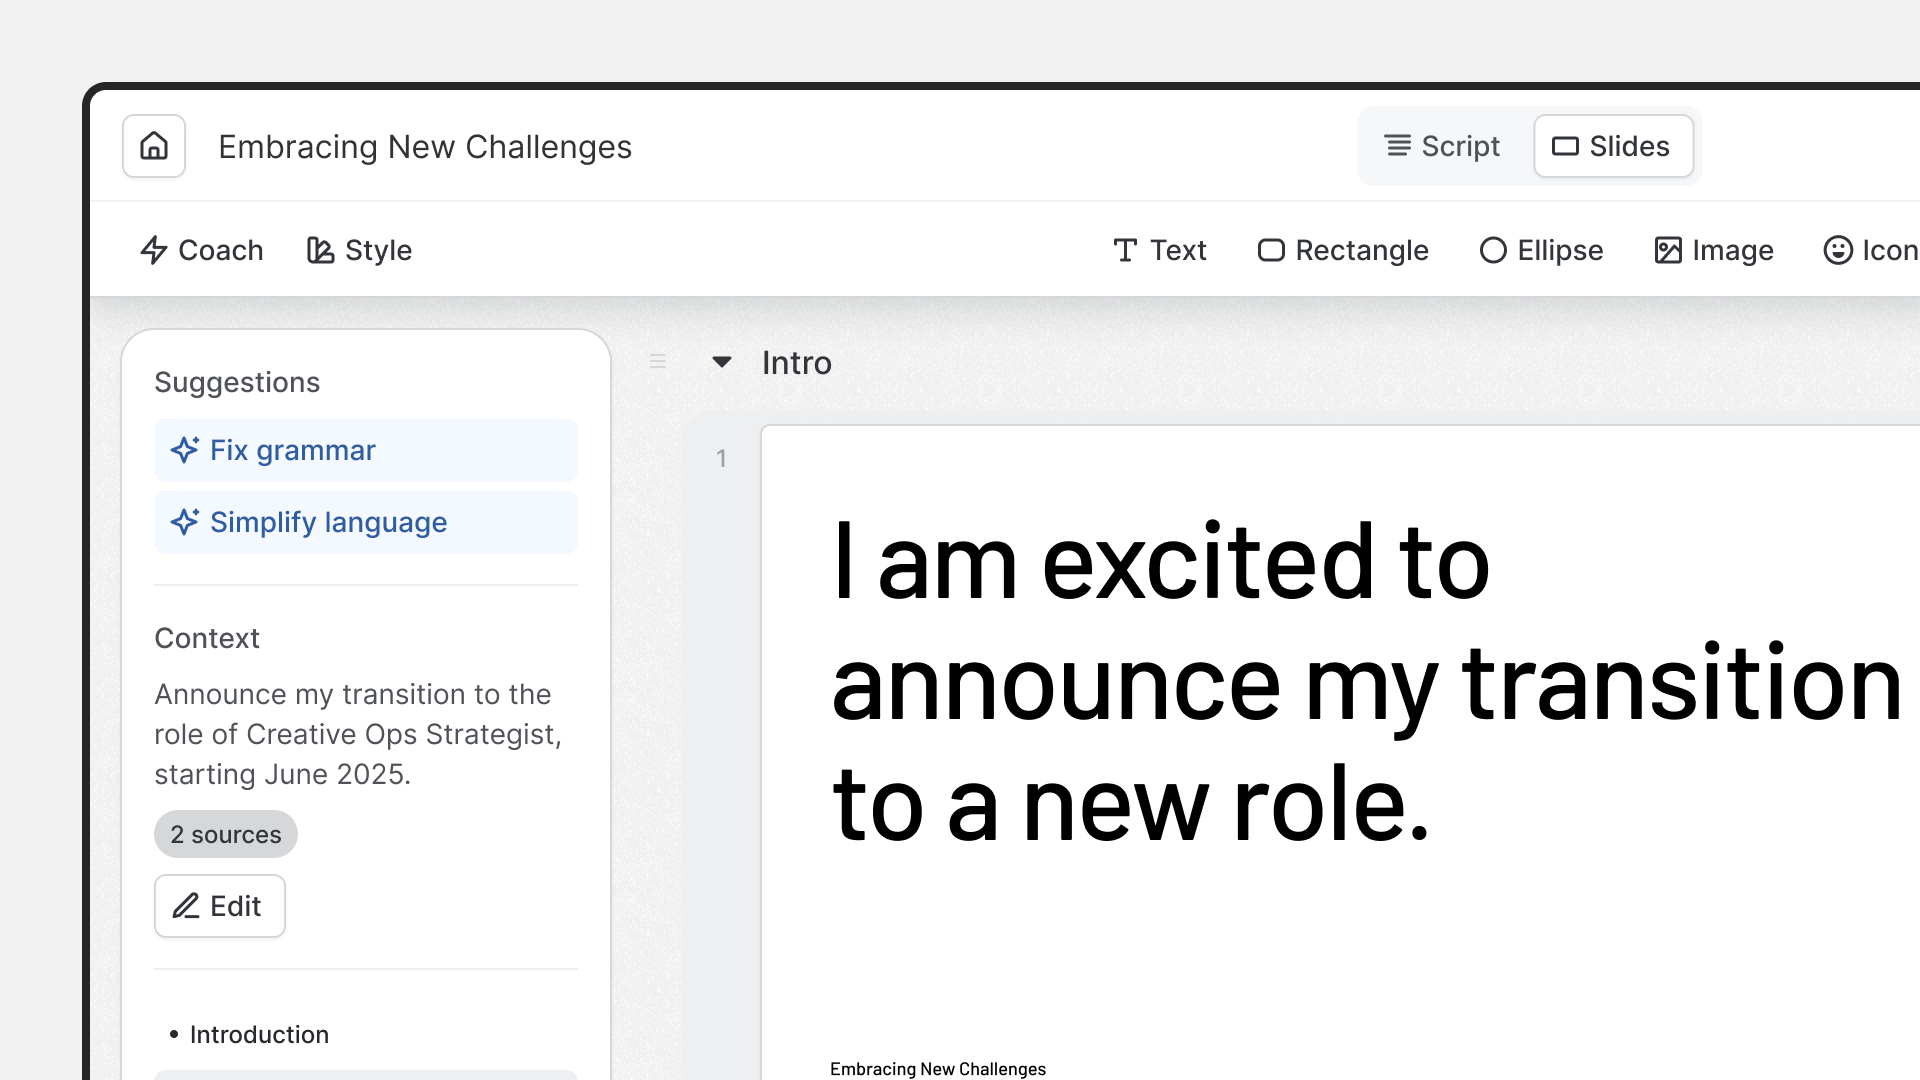Insert an Image

(1714, 250)
